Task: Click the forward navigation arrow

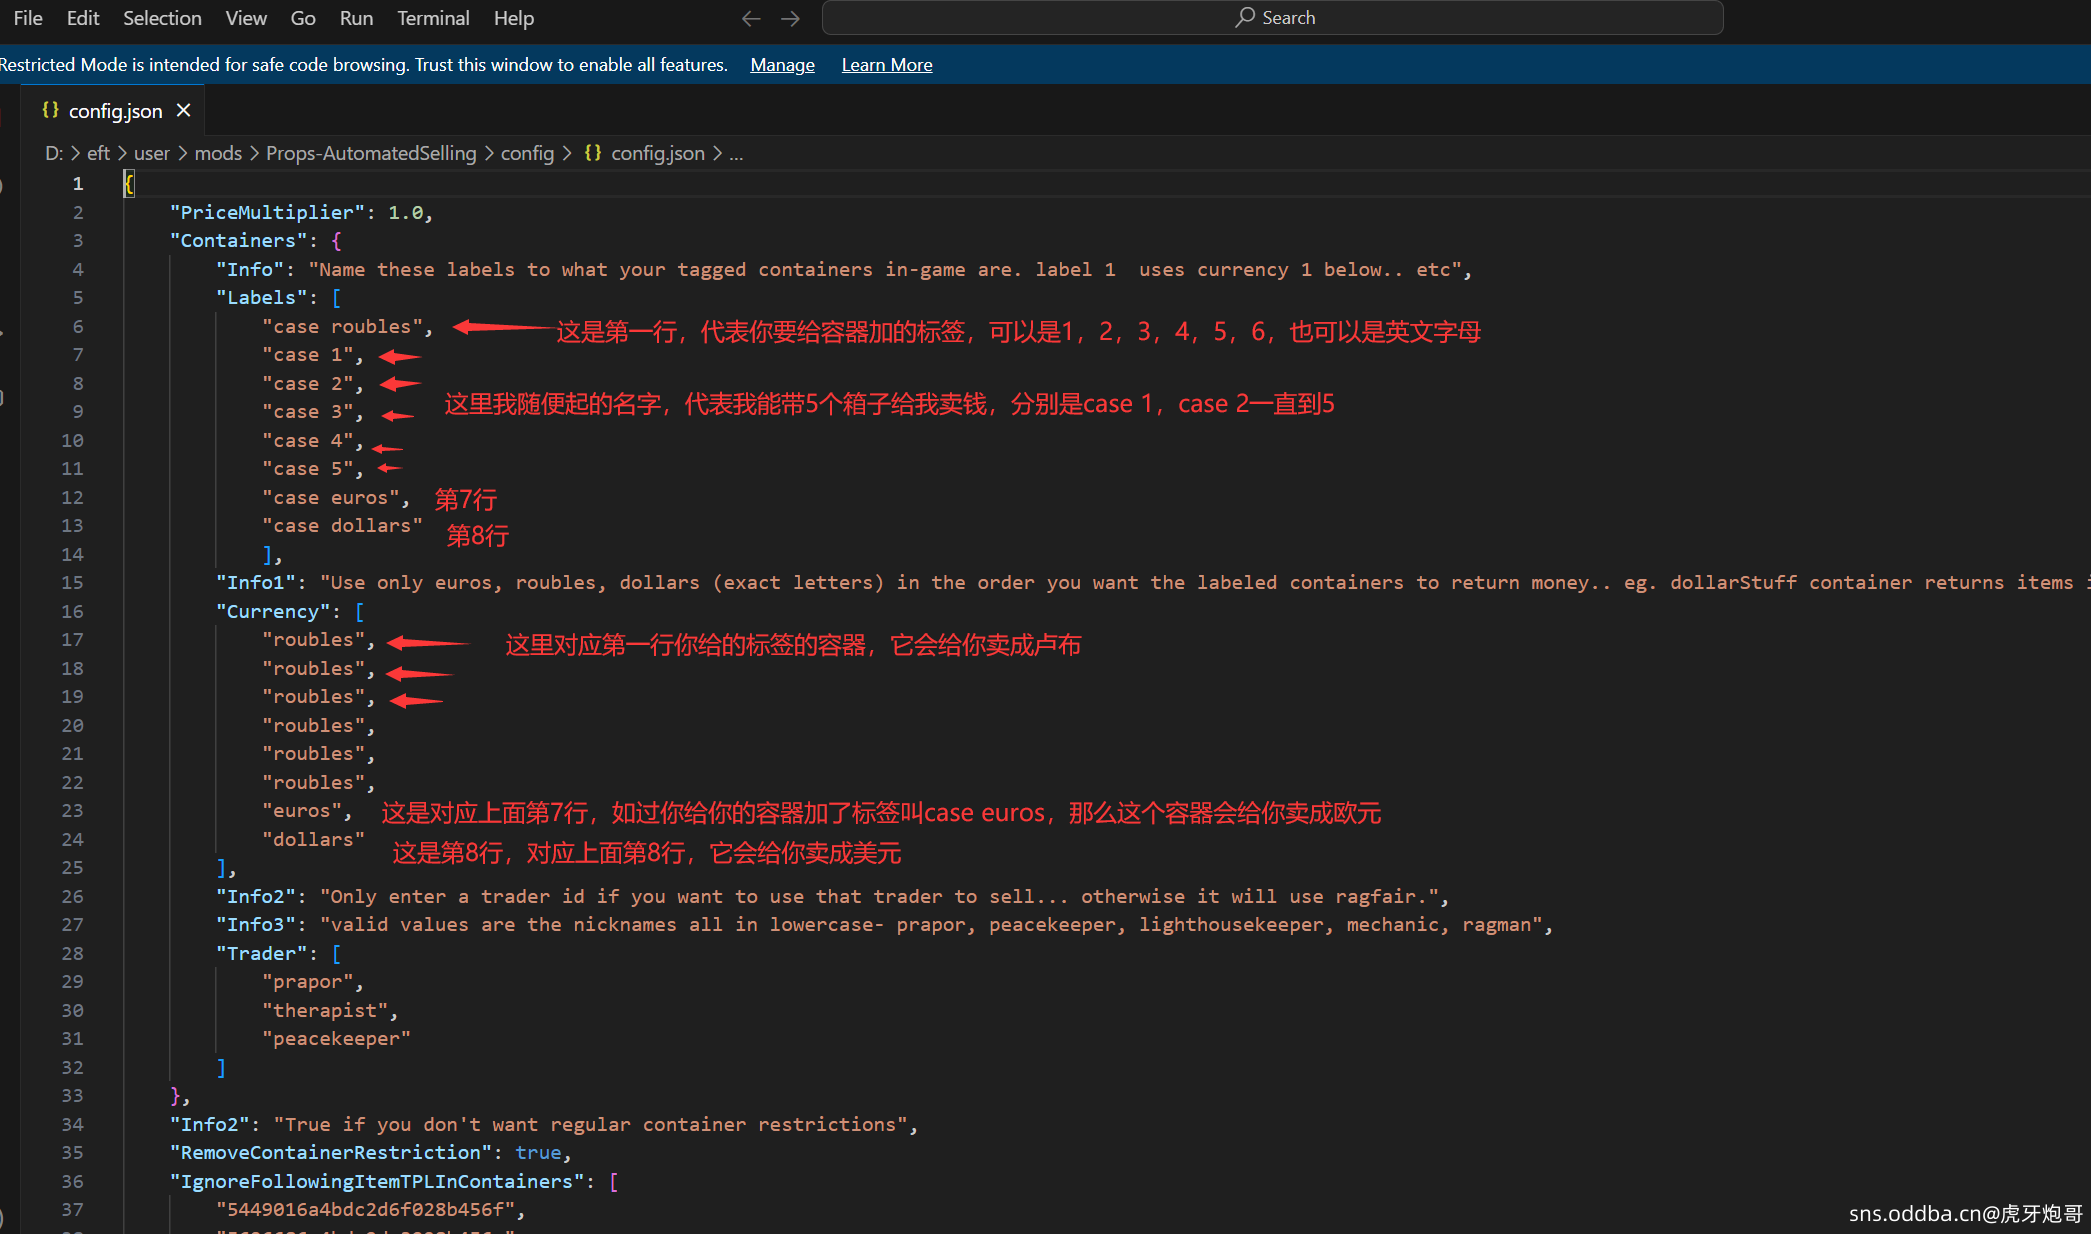Action: 790,18
